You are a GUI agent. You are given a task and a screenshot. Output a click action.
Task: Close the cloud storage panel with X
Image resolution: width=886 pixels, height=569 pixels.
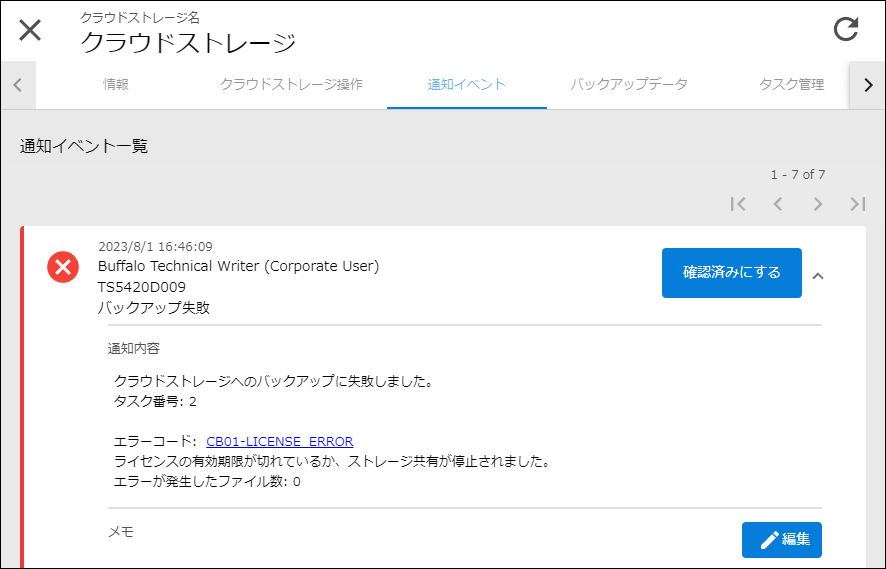(30, 30)
